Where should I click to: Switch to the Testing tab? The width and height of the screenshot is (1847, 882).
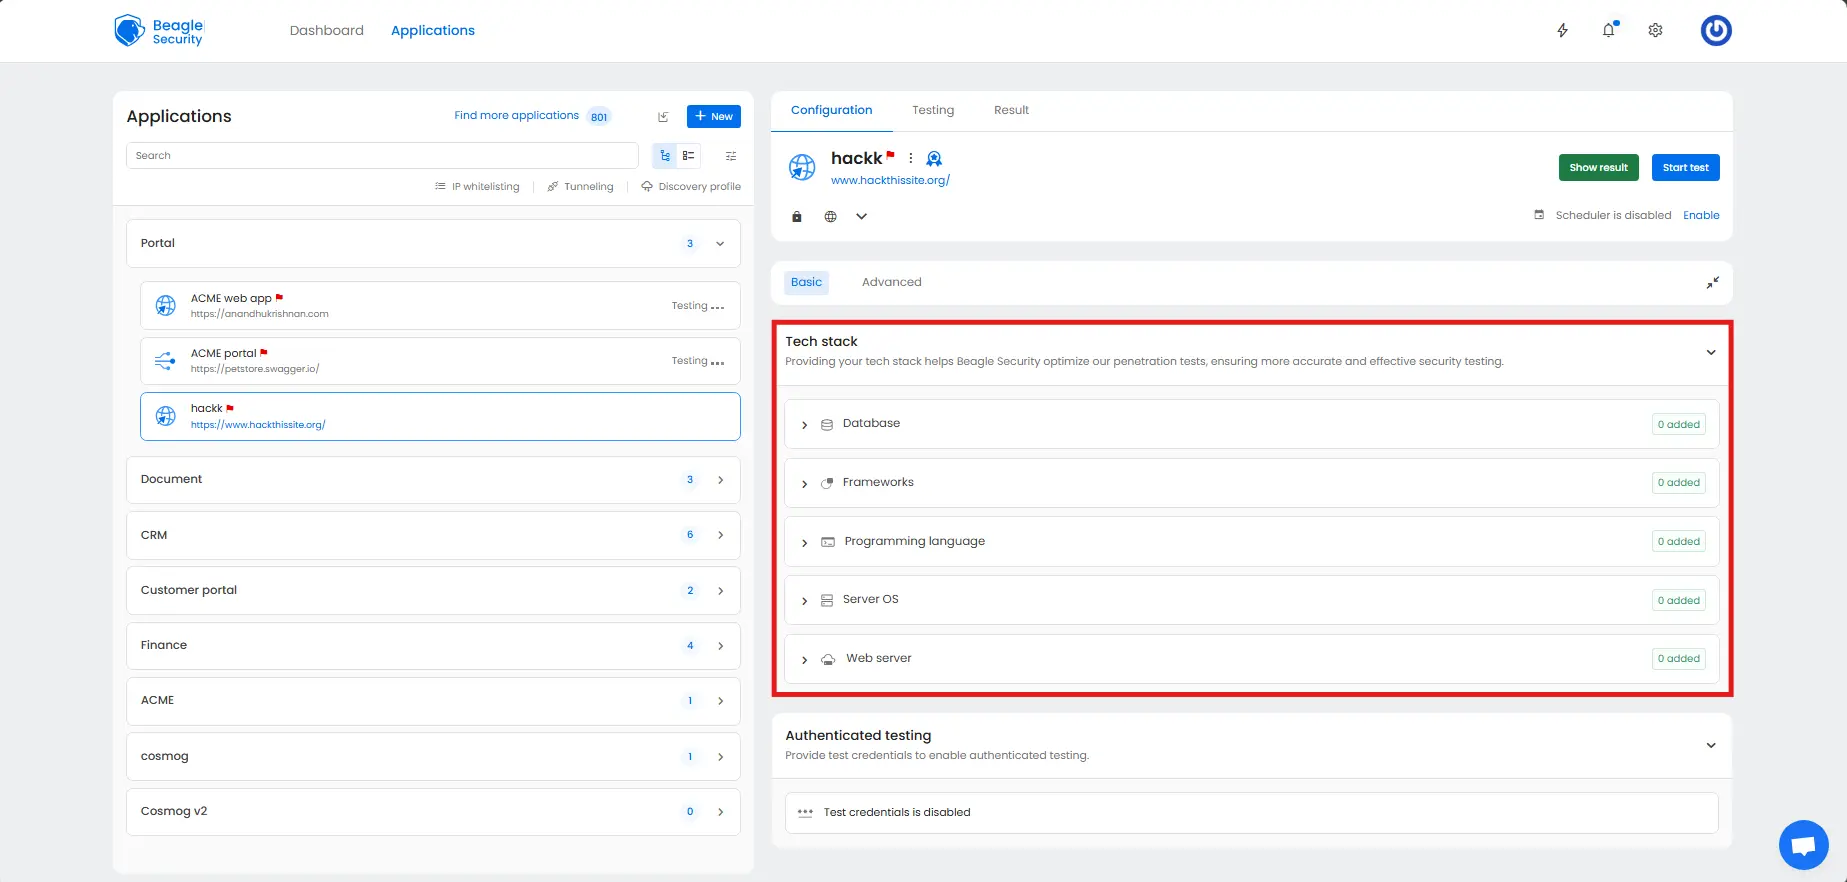point(932,111)
